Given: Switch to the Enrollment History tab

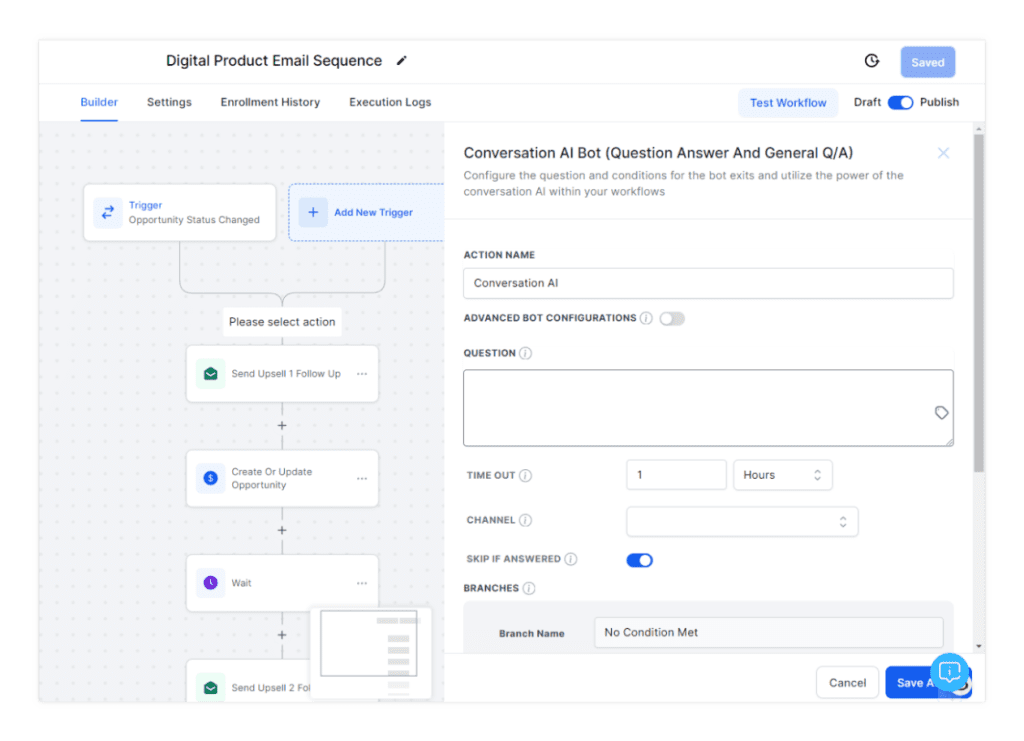Looking at the screenshot, I should coord(270,102).
